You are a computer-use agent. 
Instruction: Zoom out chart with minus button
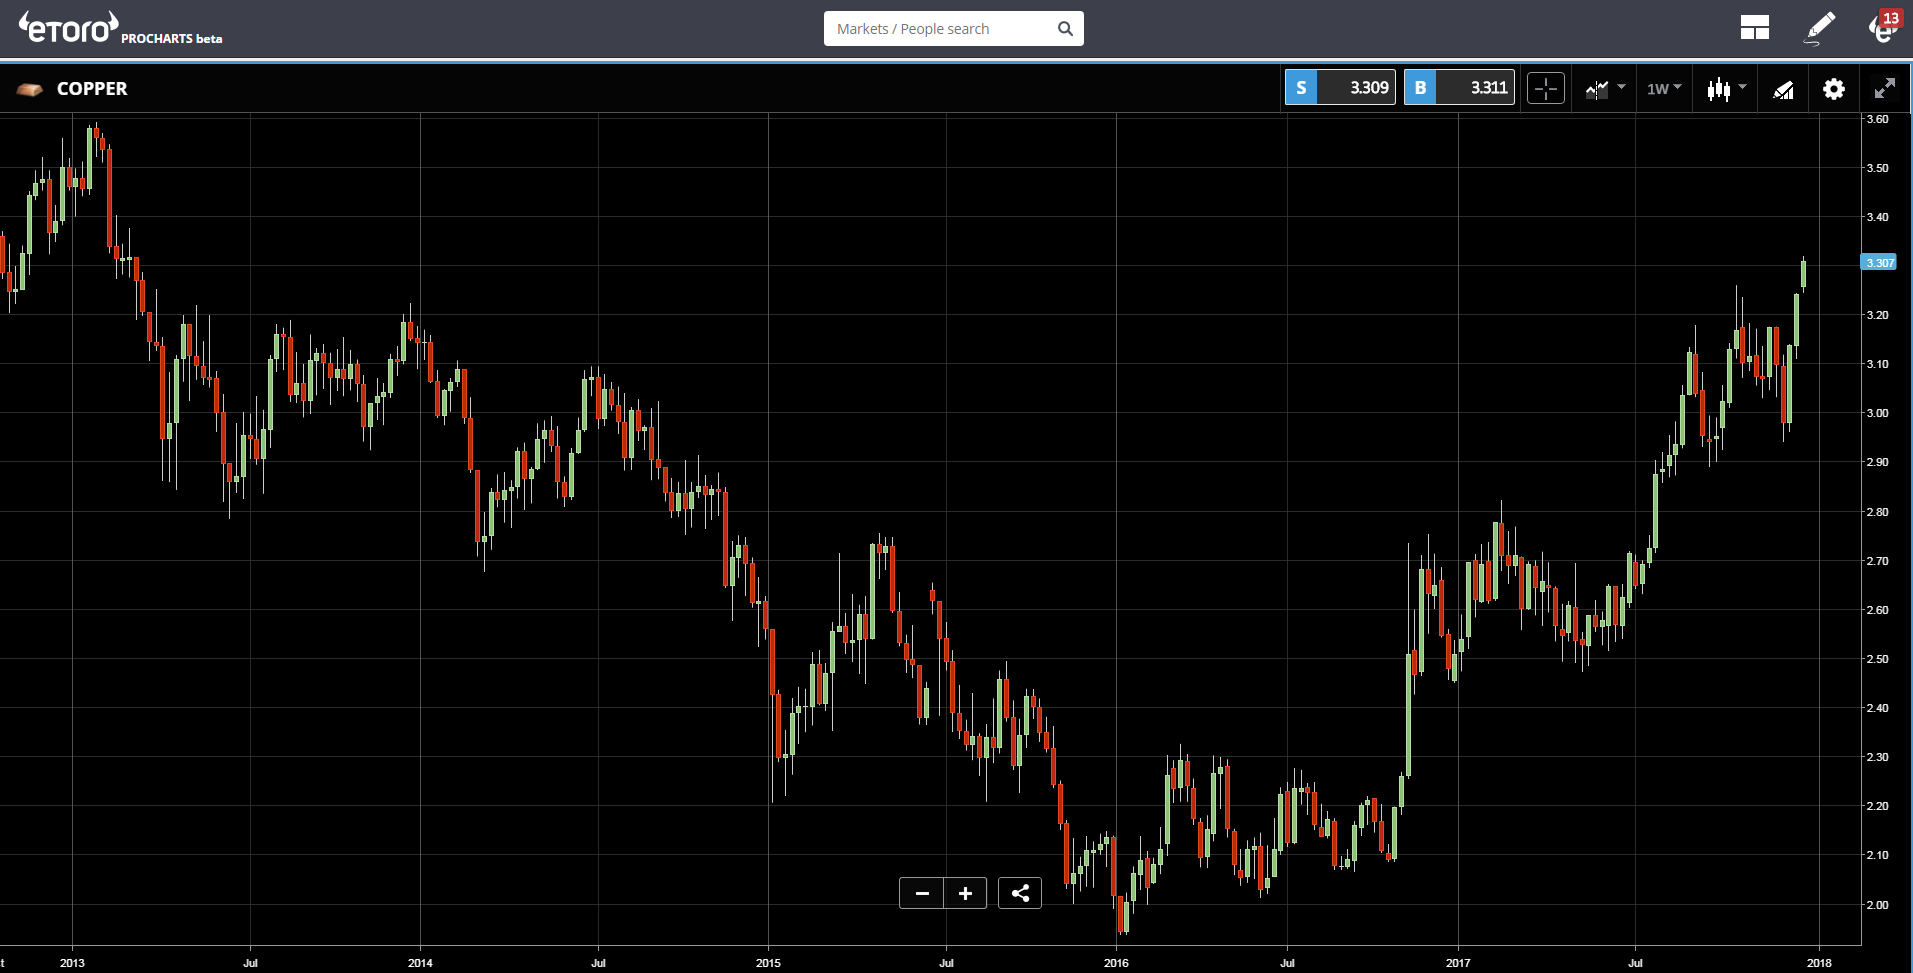(x=922, y=893)
